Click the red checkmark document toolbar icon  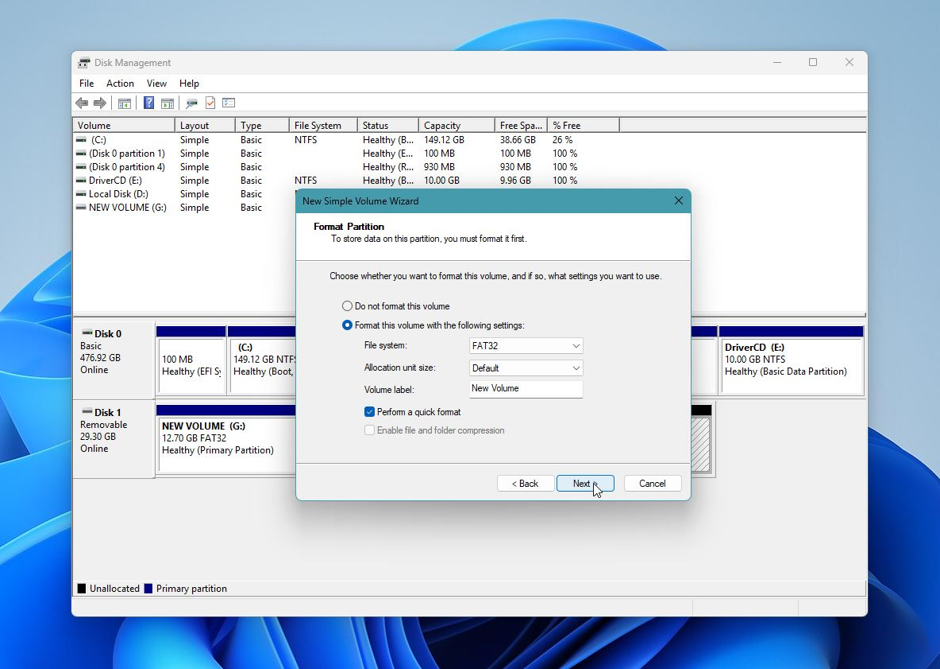point(210,103)
